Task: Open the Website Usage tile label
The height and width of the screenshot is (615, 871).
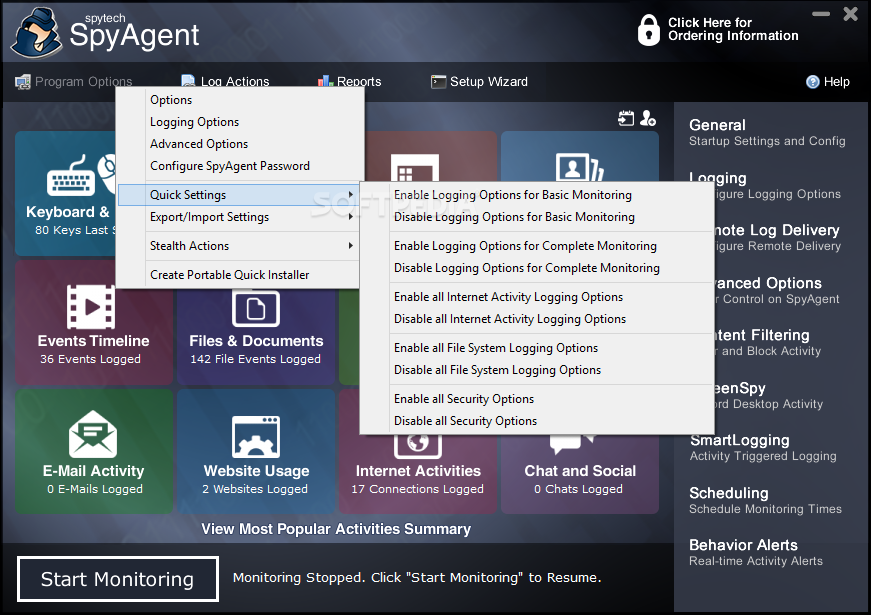Action: [256, 471]
